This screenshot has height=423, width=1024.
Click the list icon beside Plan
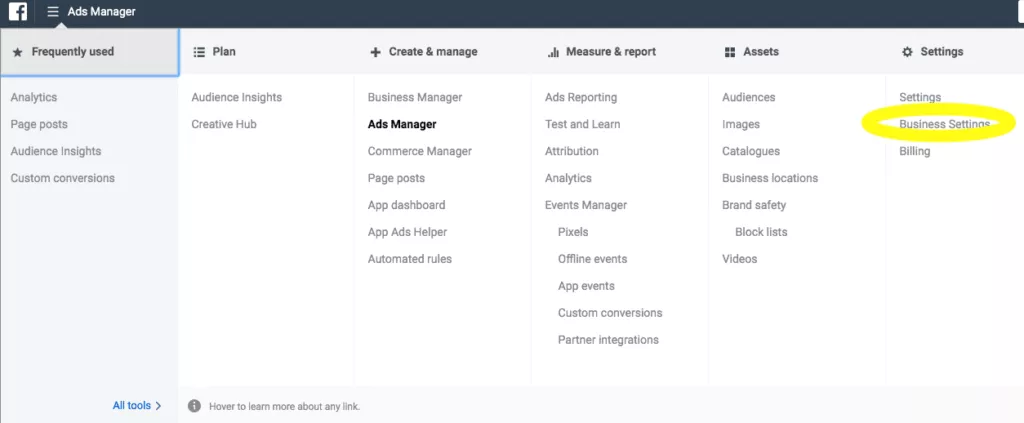click(x=199, y=52)
